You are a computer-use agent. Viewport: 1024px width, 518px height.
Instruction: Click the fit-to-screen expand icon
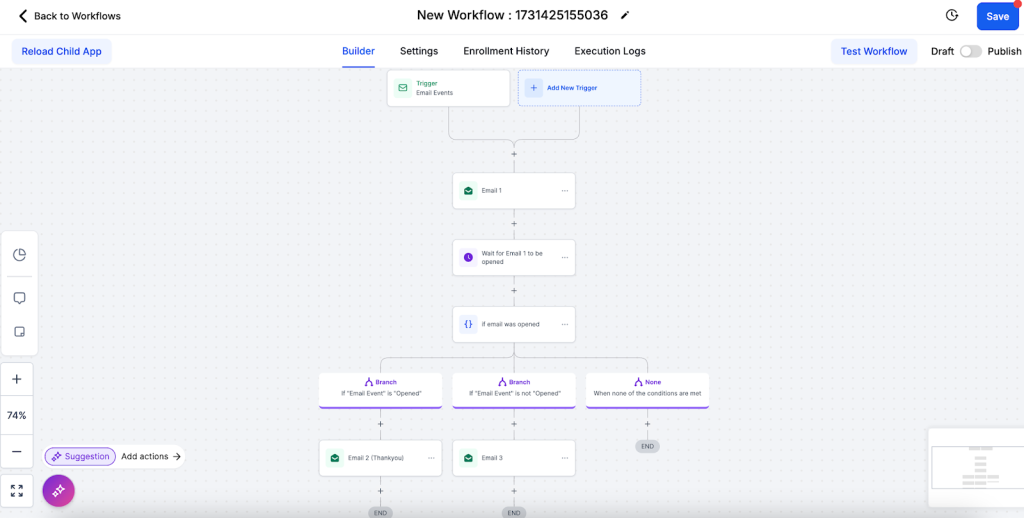[17, 491]
